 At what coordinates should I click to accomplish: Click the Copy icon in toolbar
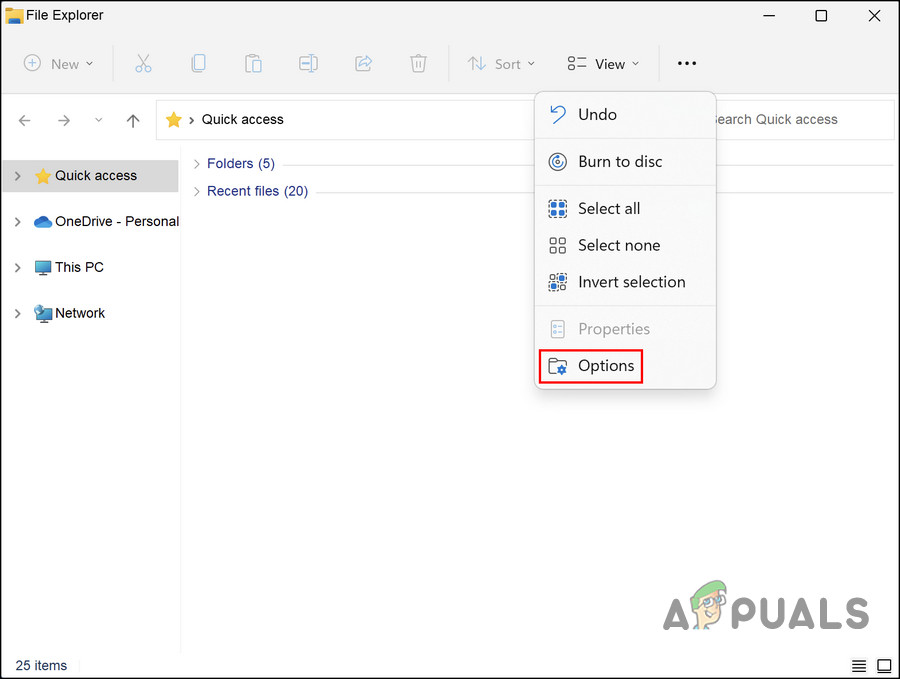coord(198,63)
